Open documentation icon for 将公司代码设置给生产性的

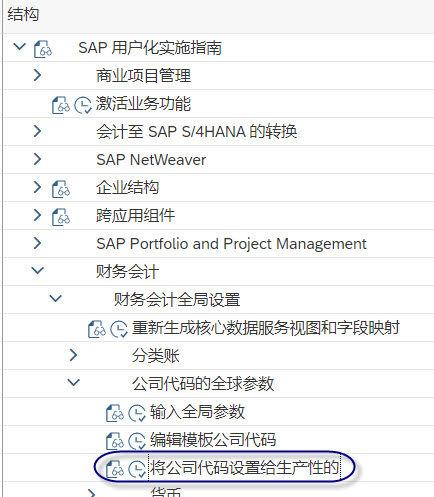pyautogui.click(x=115, y=469)
